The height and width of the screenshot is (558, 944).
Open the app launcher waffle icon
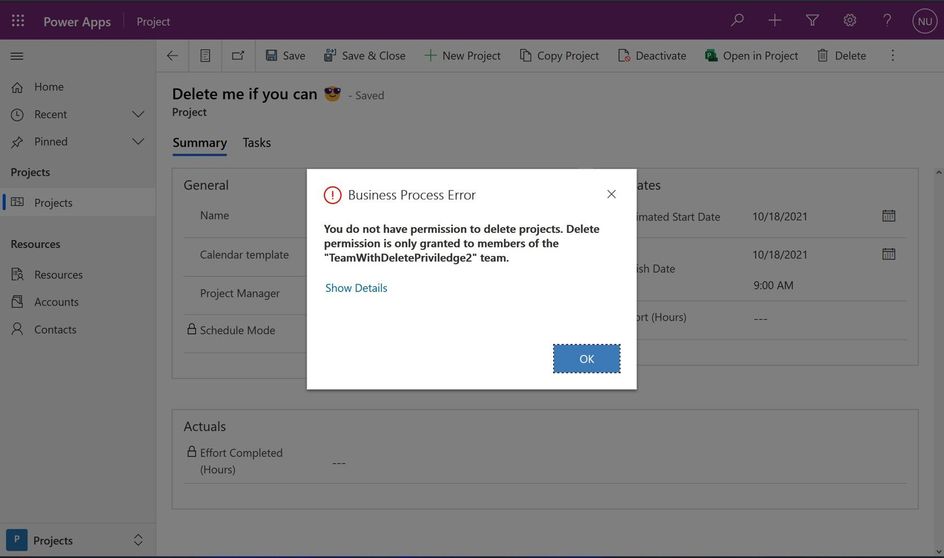pos(18,21)
